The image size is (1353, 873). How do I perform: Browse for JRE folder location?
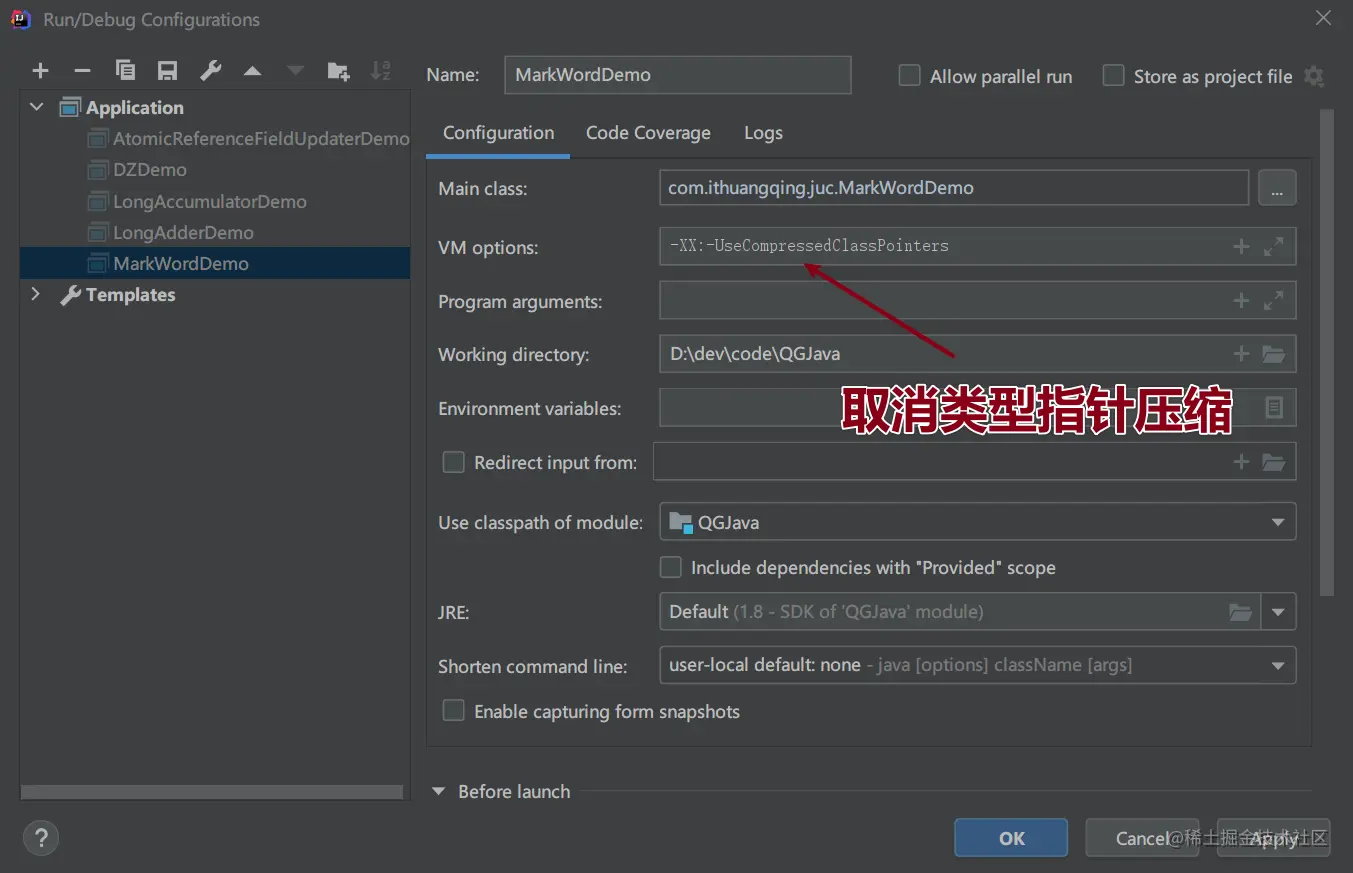pyautogui.click(x=1240, y=611)
